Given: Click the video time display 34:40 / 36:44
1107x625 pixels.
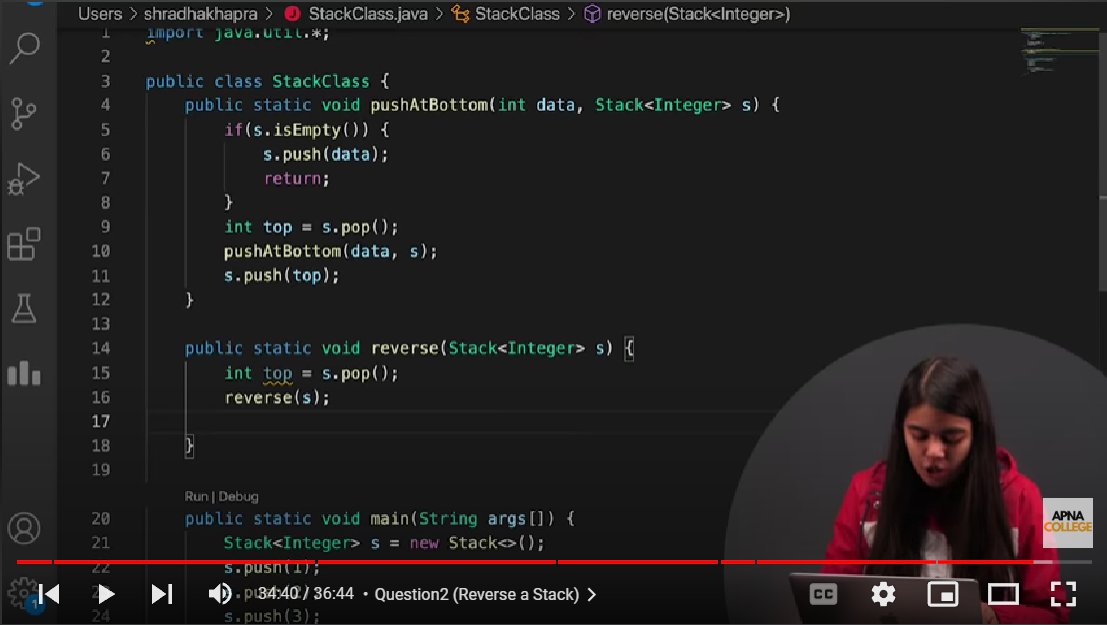Looking at the screenshot, I should point(305,594).
